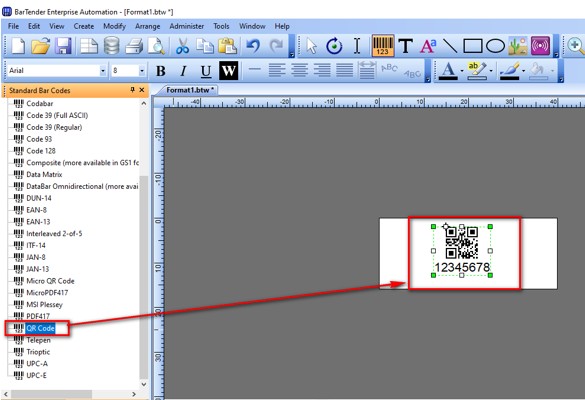This screenshot has height=400, width=585.
Task: Click the Zoom In magnifier icon
Action: [x=575, y=46]
